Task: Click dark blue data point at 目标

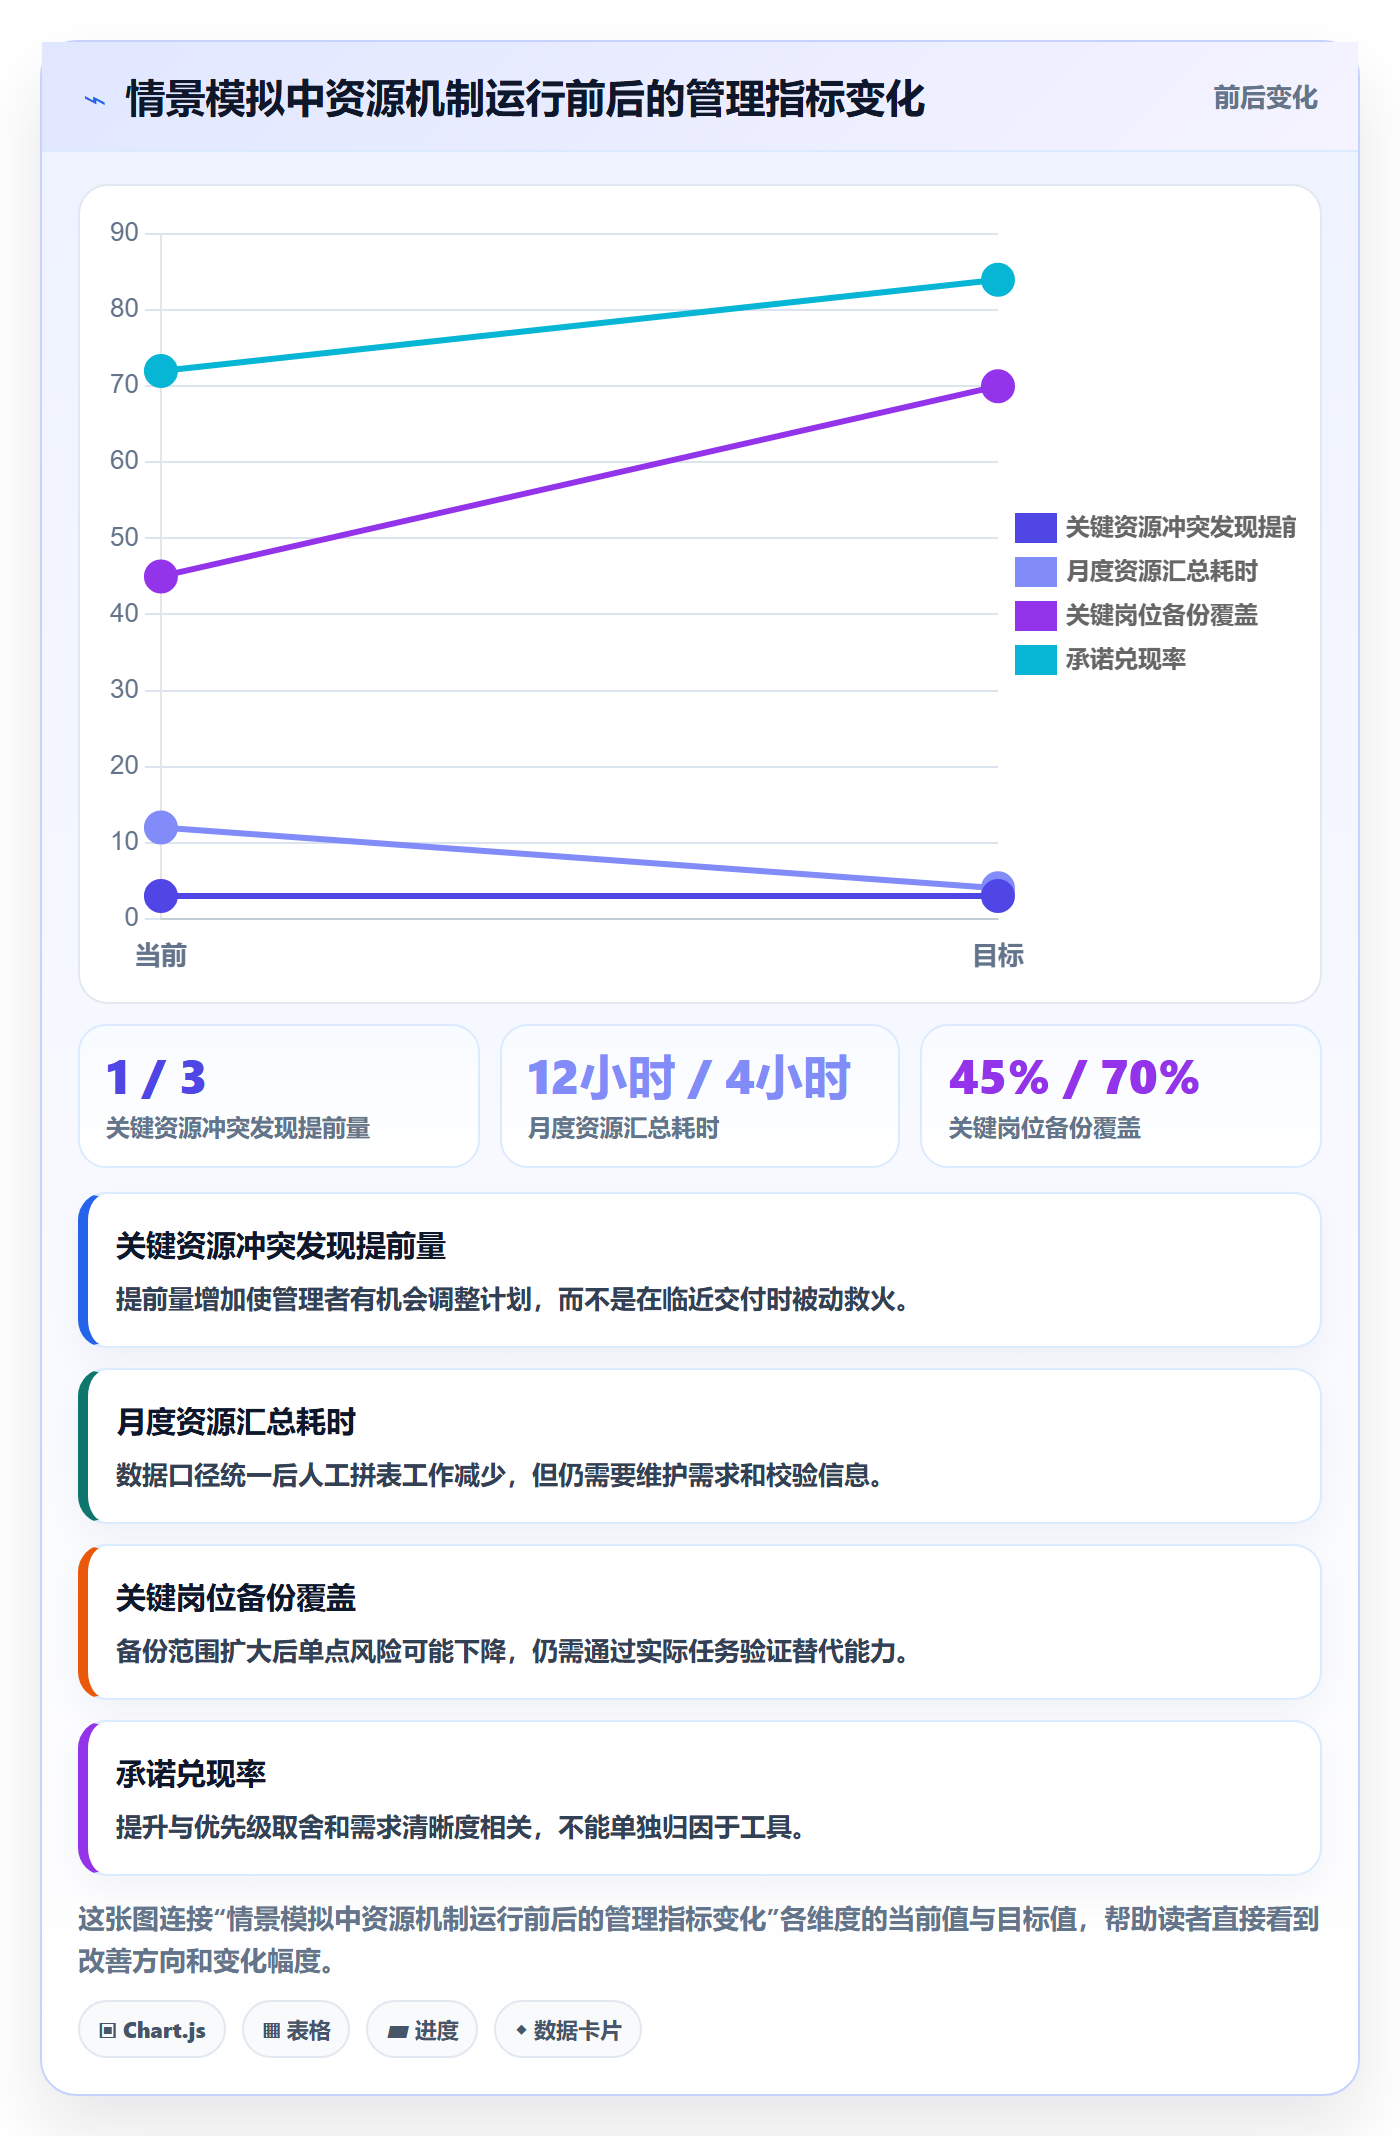Action: point(998,896)
